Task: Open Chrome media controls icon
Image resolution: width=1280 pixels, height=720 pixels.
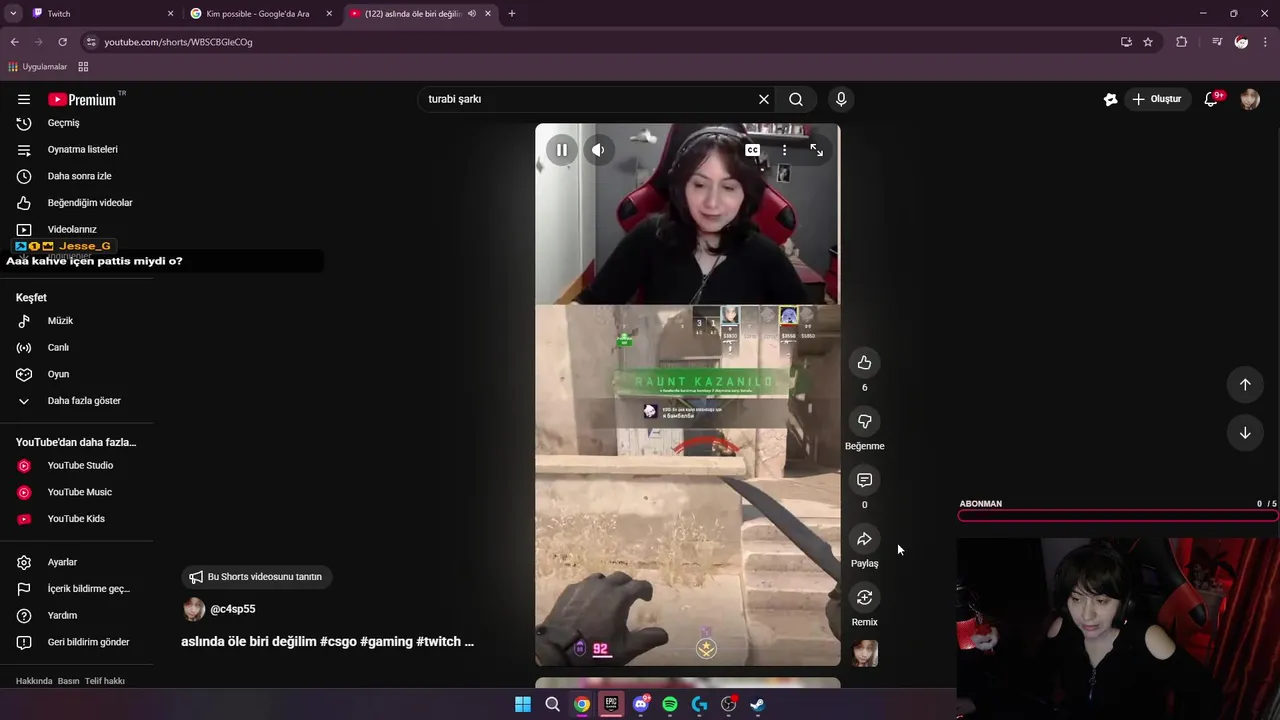Action: point(1216,42)
